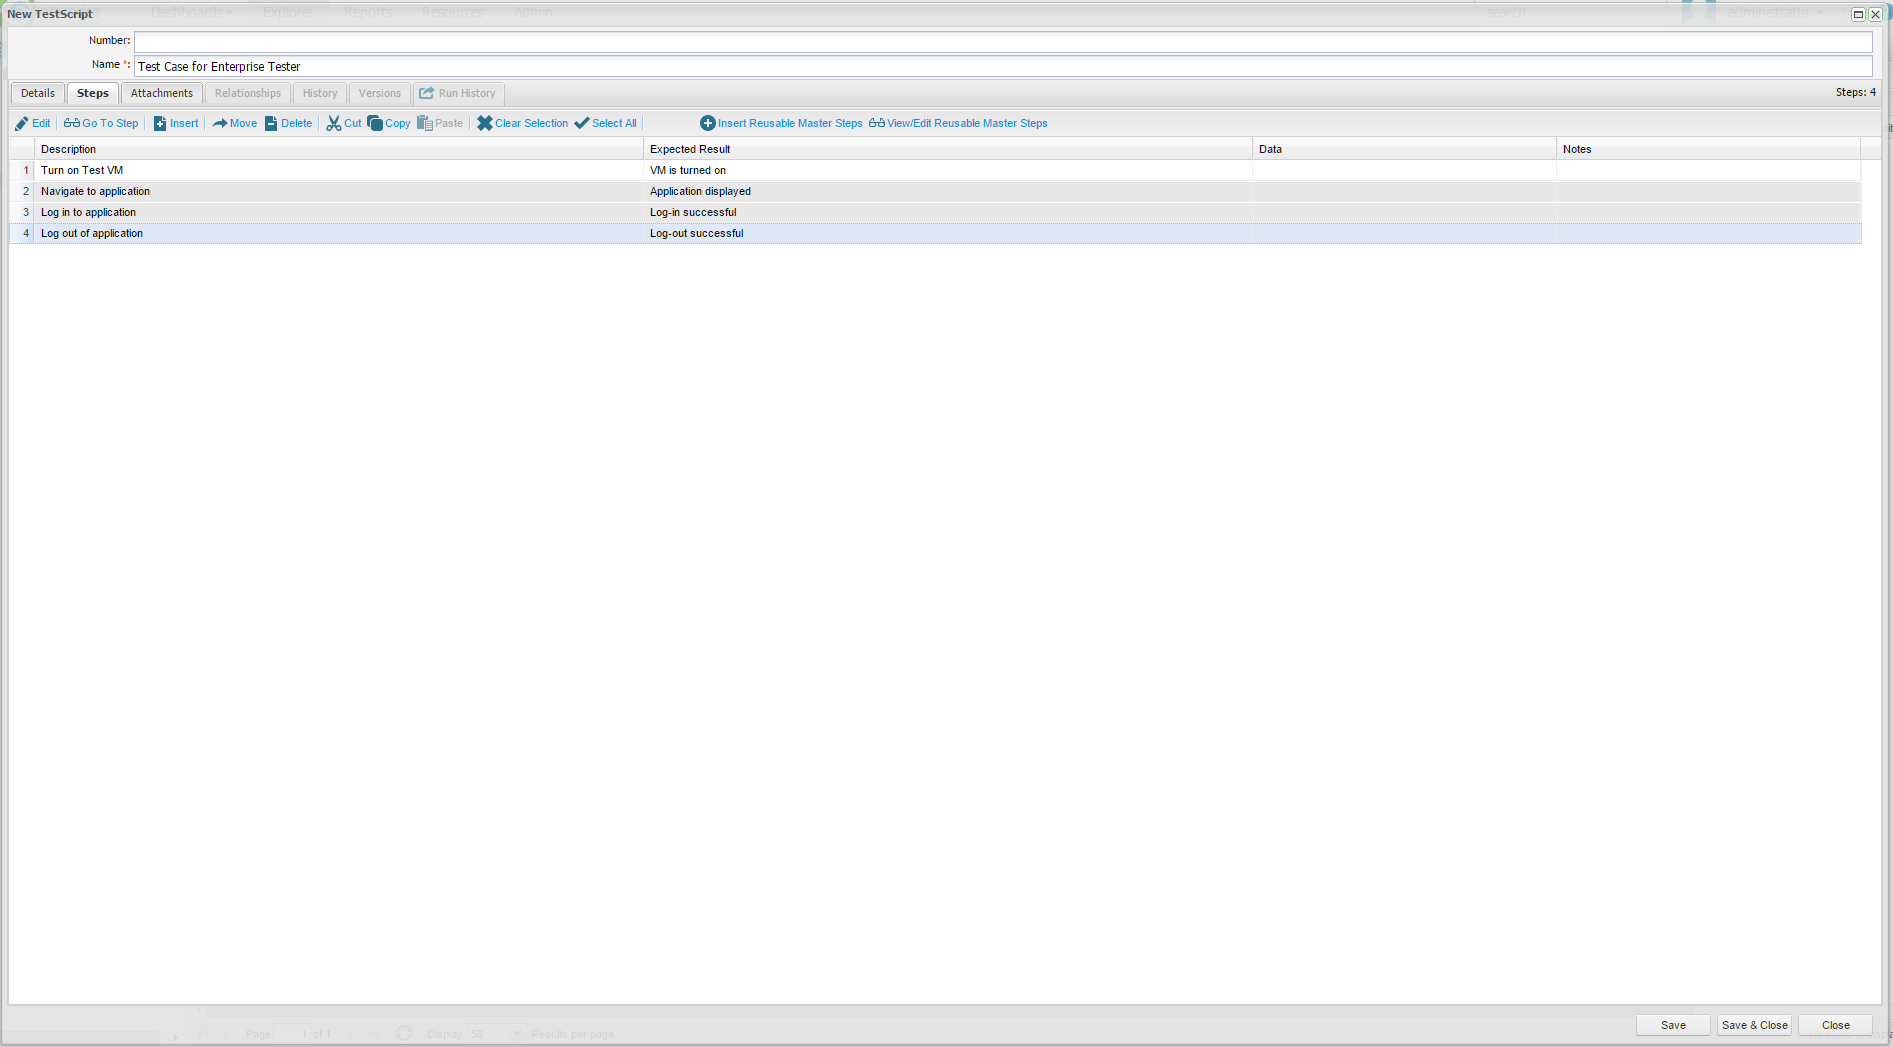
Task: Click the Expected Result column header
Action: 690,149
